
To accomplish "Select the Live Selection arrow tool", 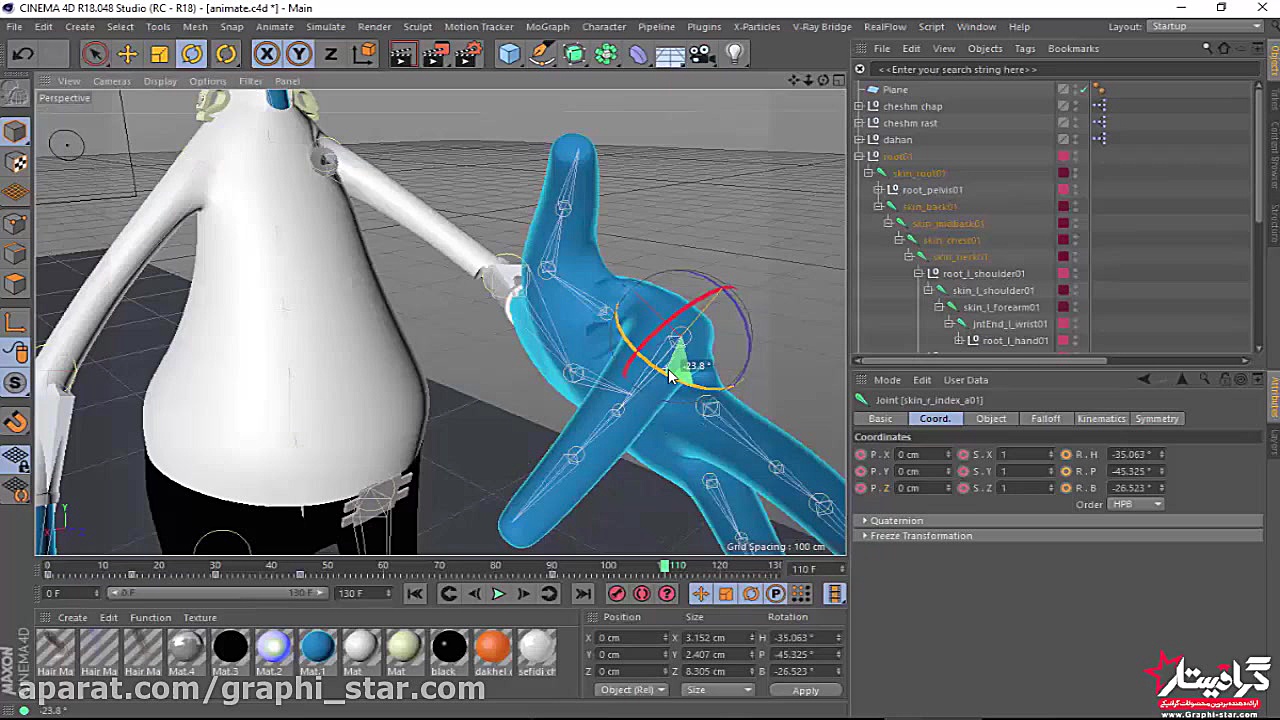I will click(x=95, y=54).
